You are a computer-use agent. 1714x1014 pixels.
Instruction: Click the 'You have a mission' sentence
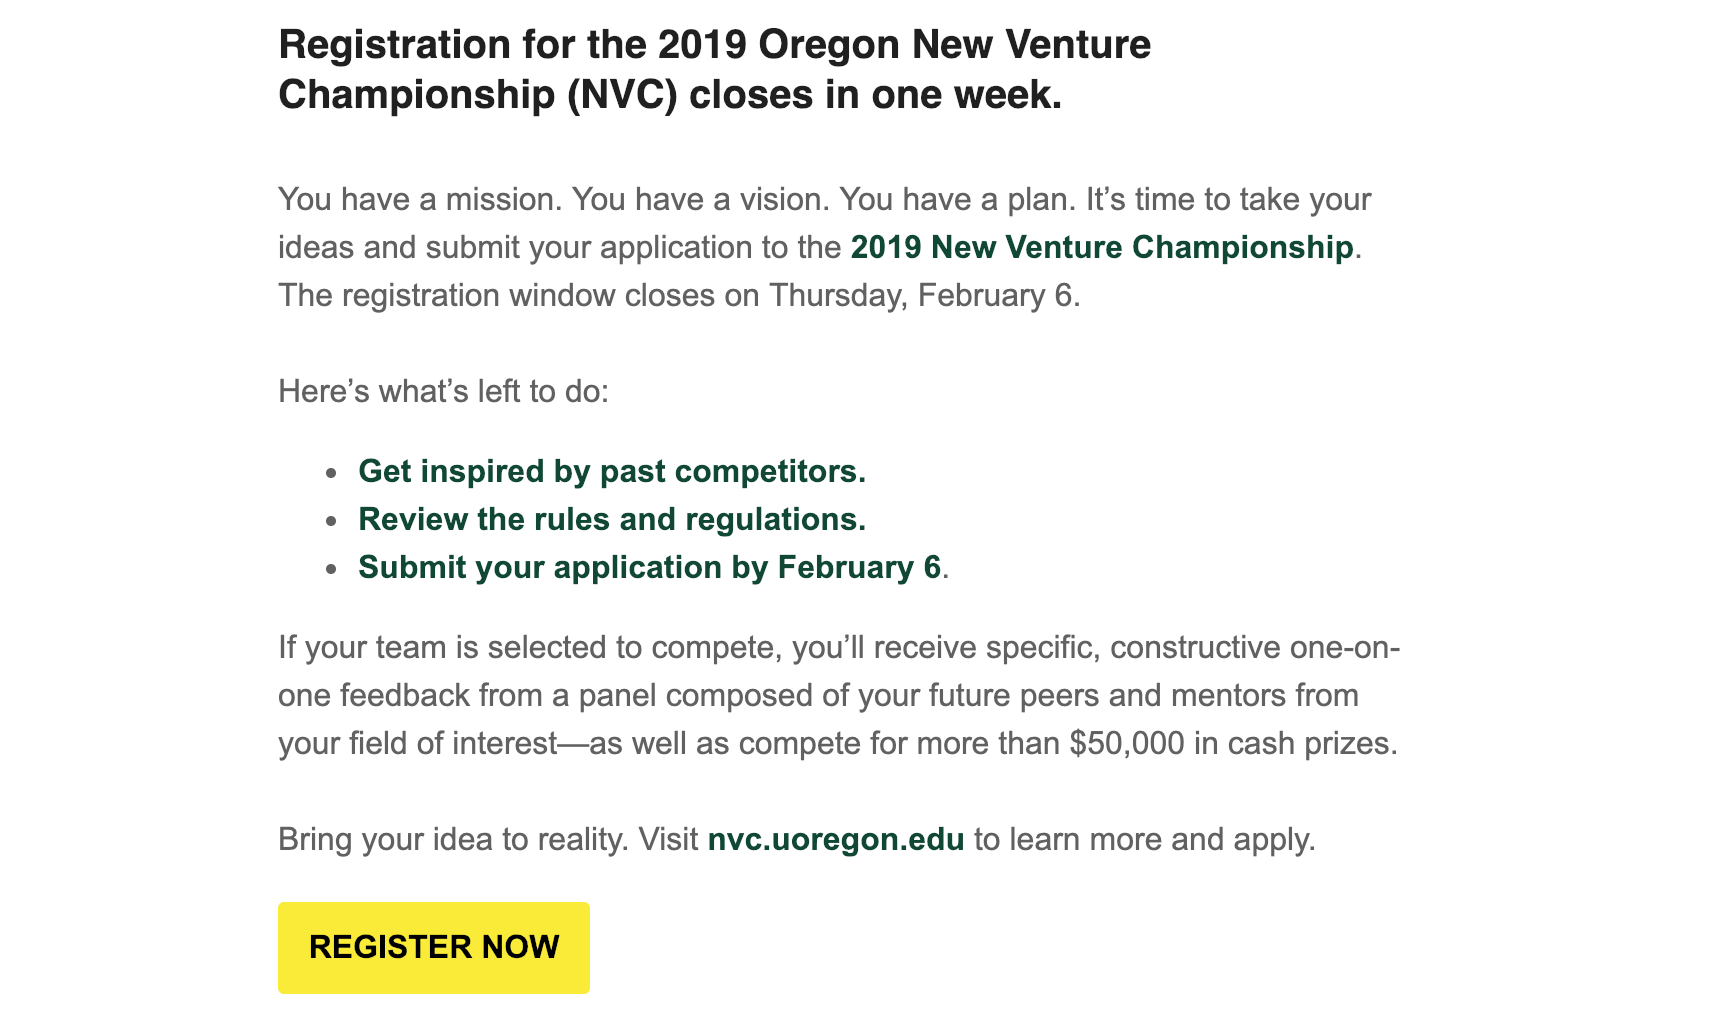pyautogui.click(x=421, y=199)
